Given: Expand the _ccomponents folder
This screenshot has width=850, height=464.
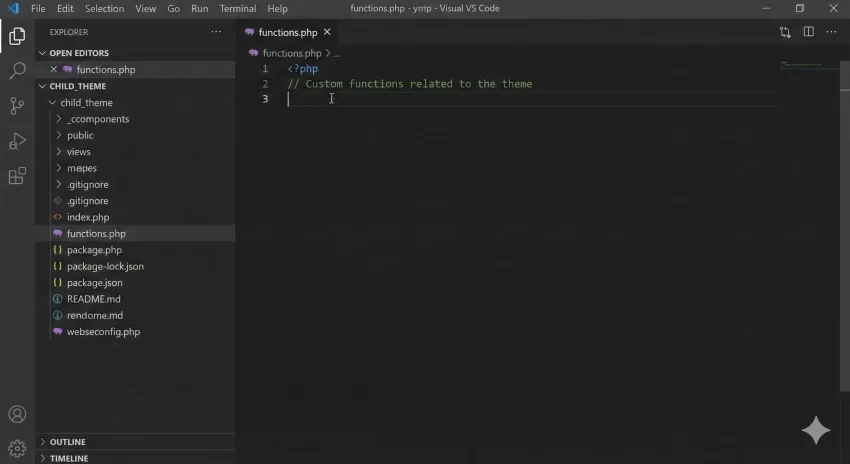Looking at the screenshot, I should pyautogui.click(x=59, y=119).
